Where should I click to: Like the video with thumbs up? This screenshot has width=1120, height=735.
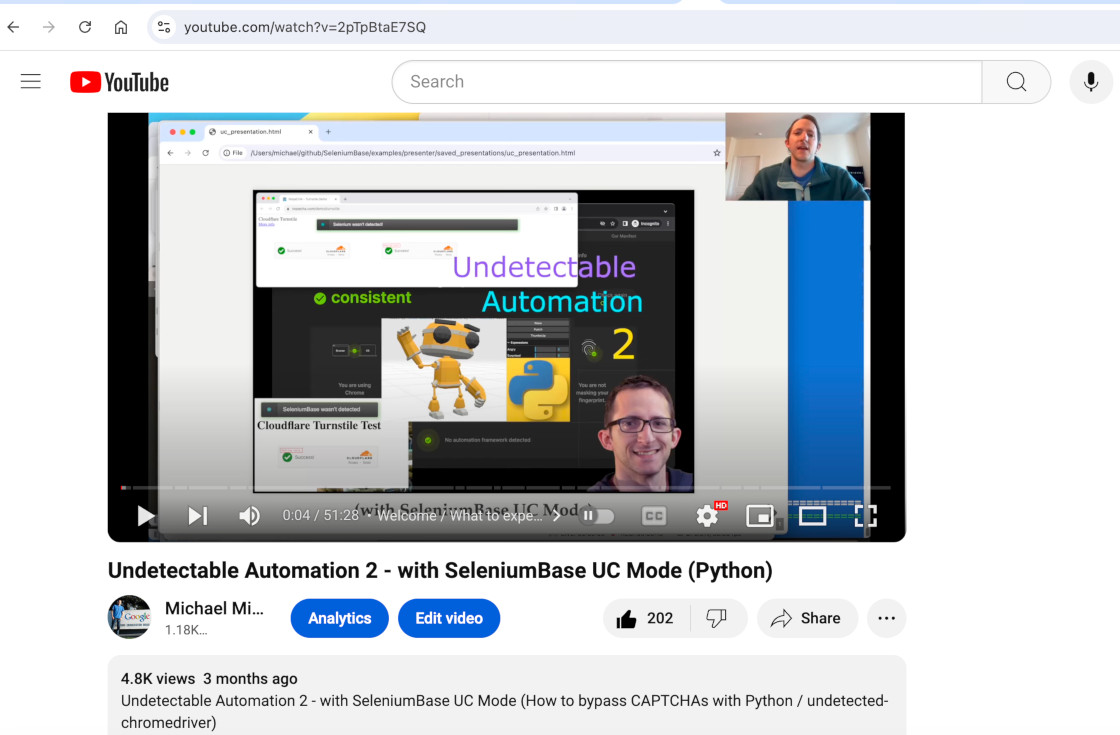646,619
